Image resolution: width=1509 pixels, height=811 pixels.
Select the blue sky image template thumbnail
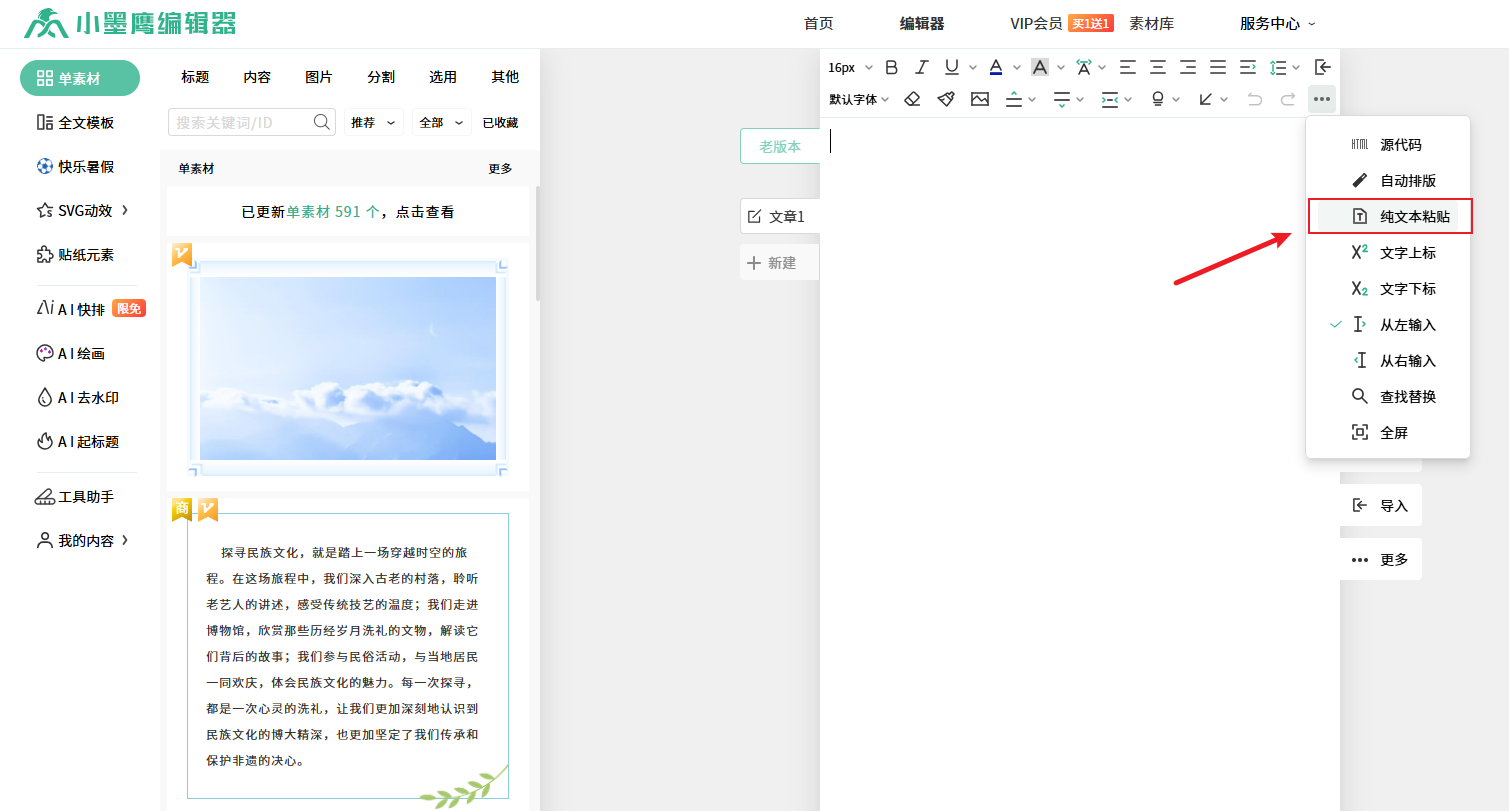pos(348,368)
